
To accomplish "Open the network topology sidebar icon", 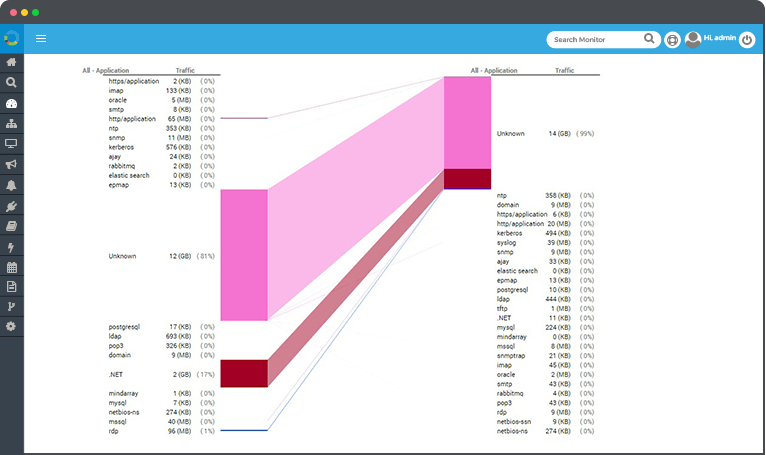I will pyautogui.click(x=11, y=124).
